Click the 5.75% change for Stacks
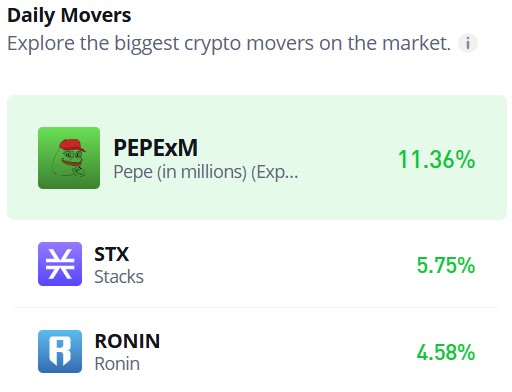512x392 pixels. coord(446,265)
